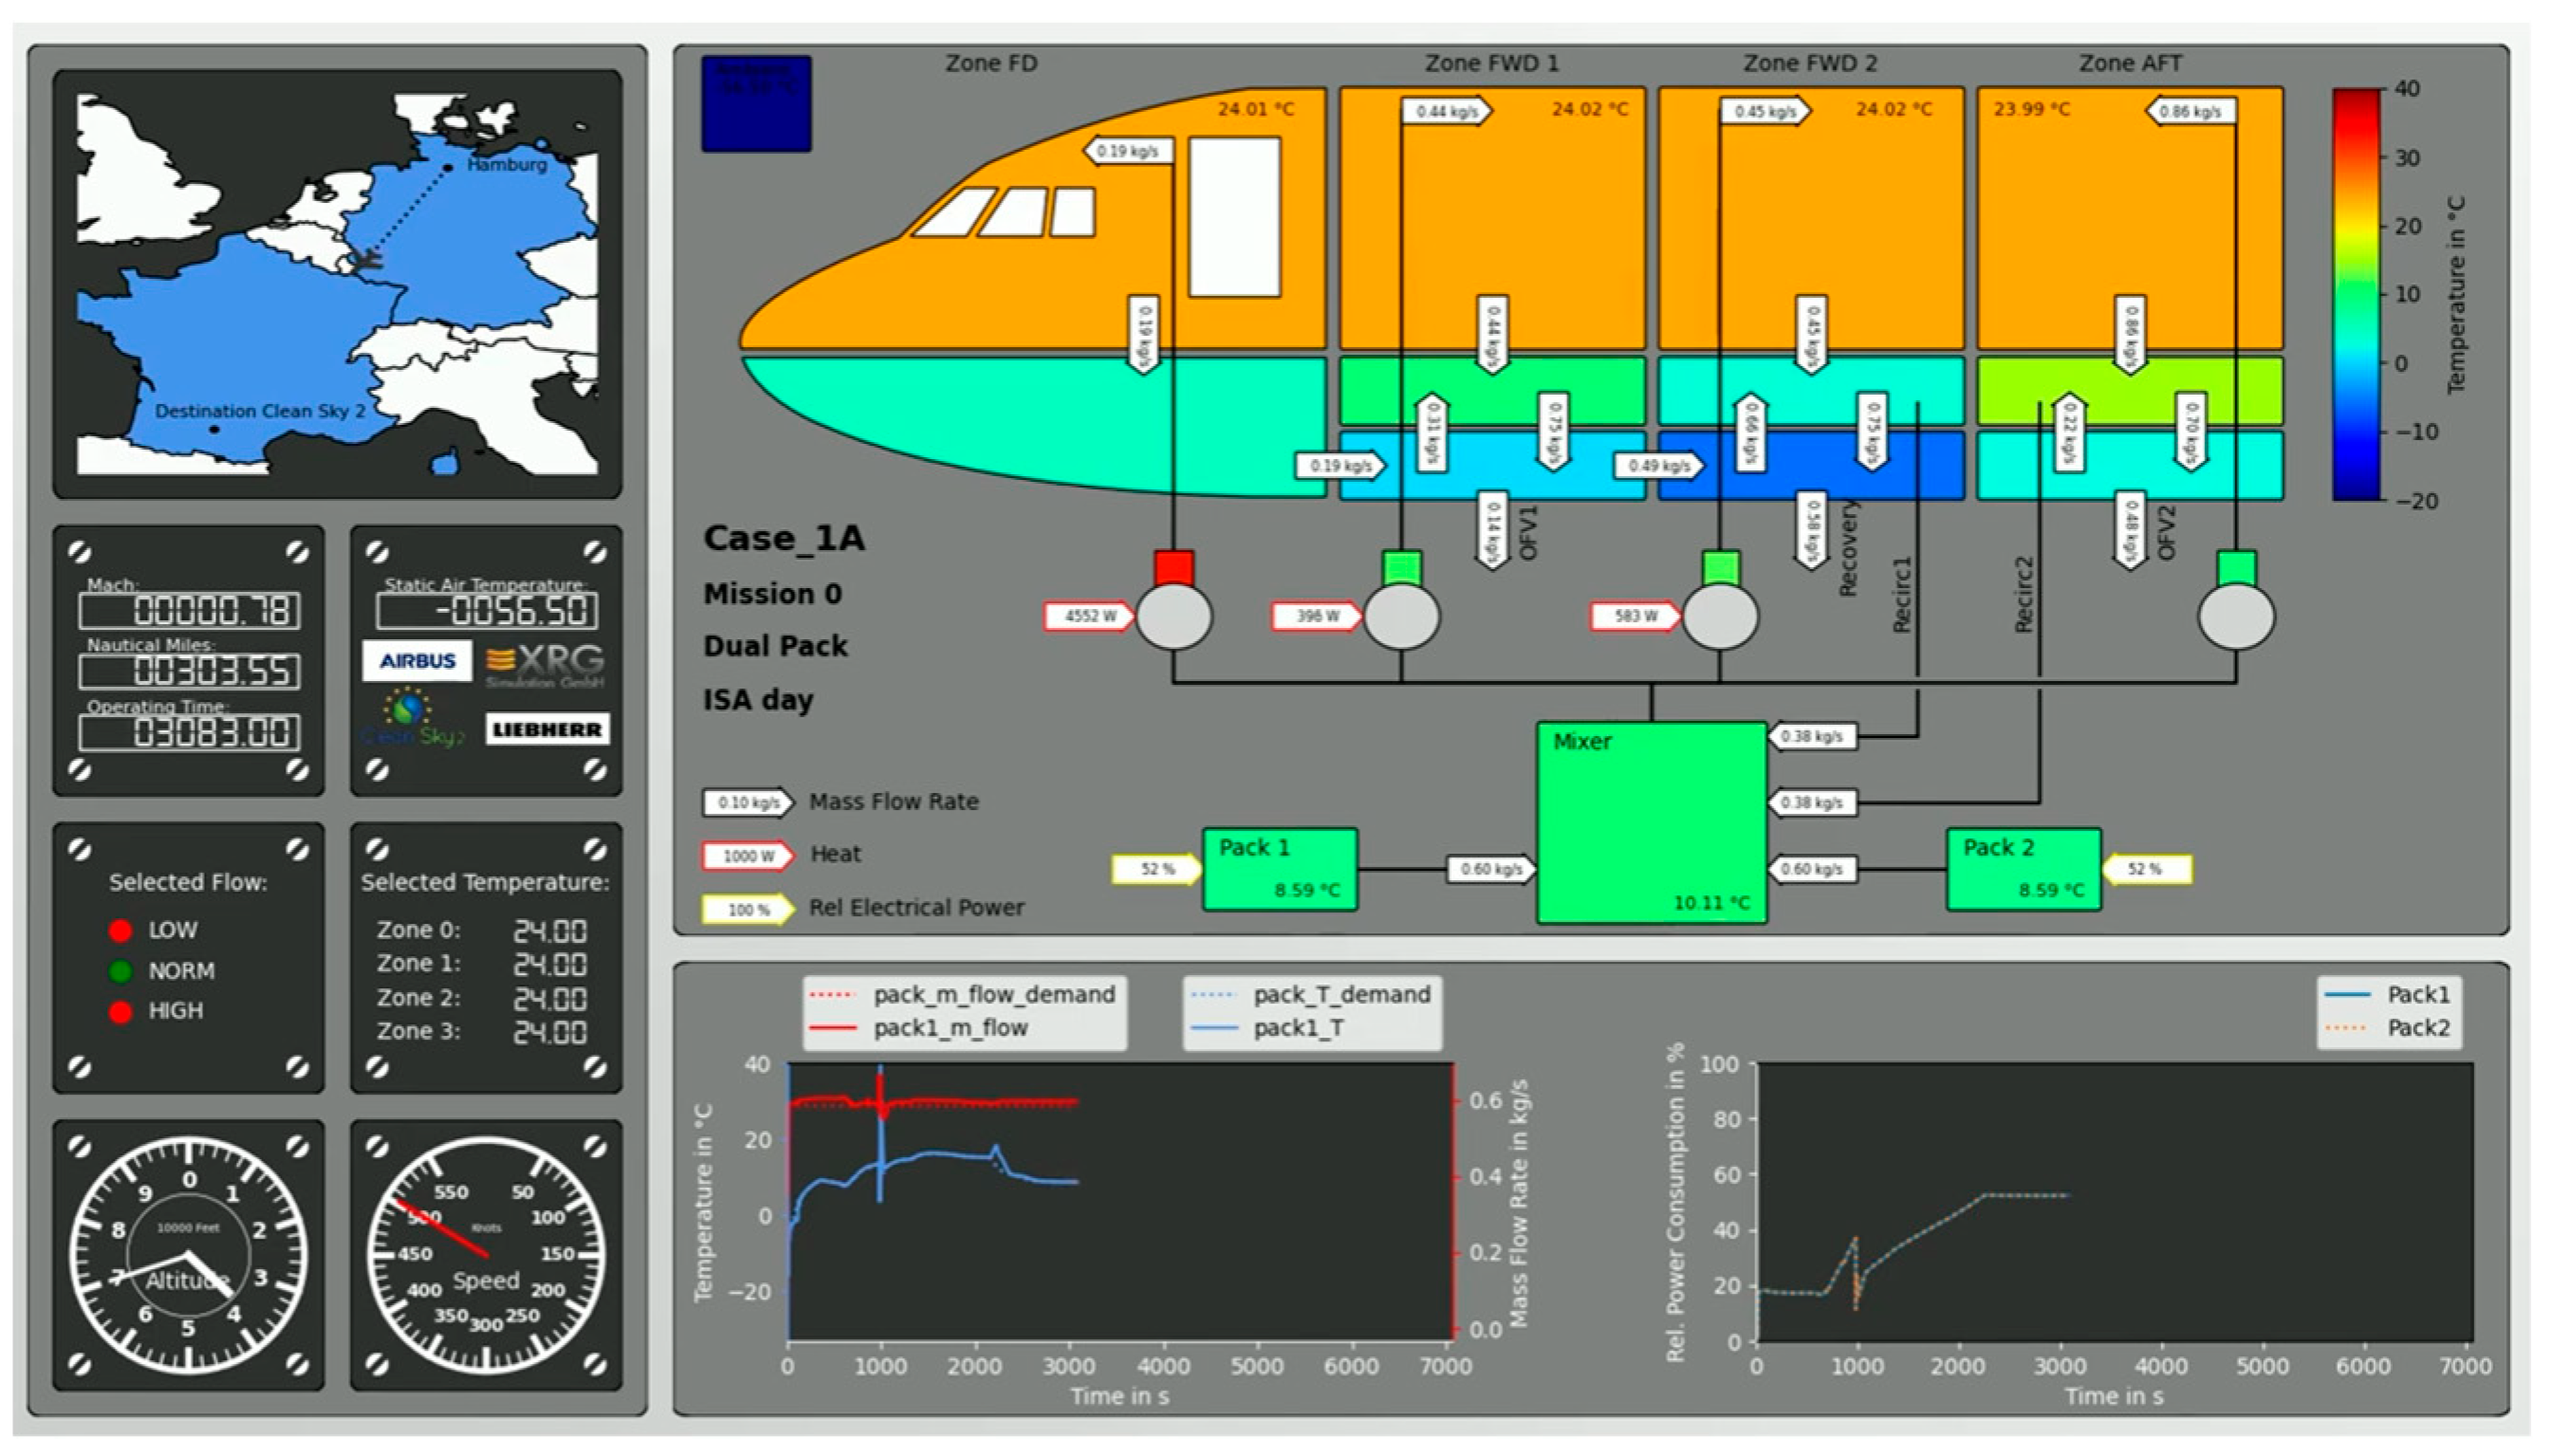The width and height of the screenshot is (2553, 1456).
Task: Click the Zone 0 selected temperature value
Action: [549, 931]
